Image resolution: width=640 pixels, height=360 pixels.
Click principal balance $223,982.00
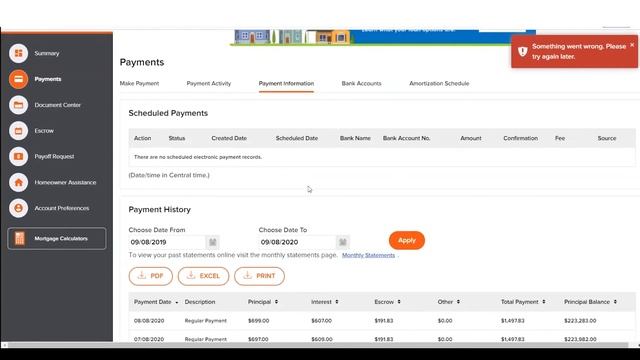point(580,339)
